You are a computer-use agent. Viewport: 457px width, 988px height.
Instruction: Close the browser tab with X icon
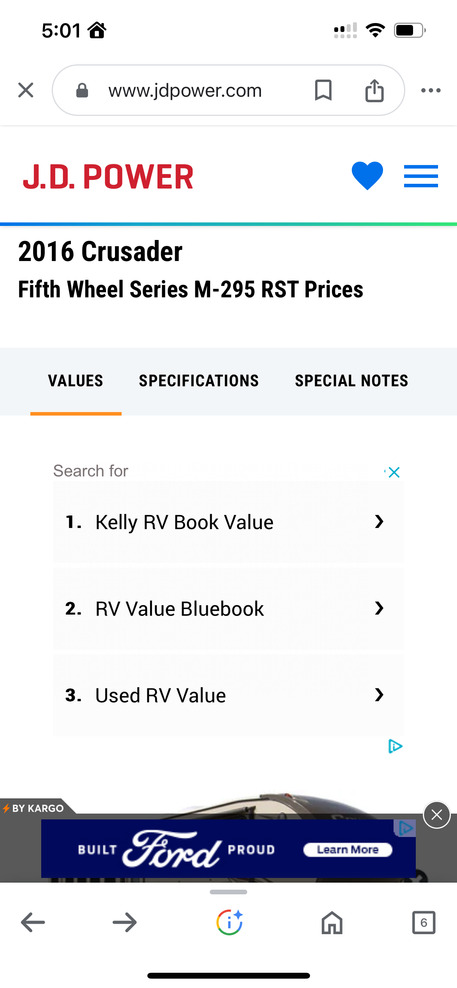pos(25,90)
